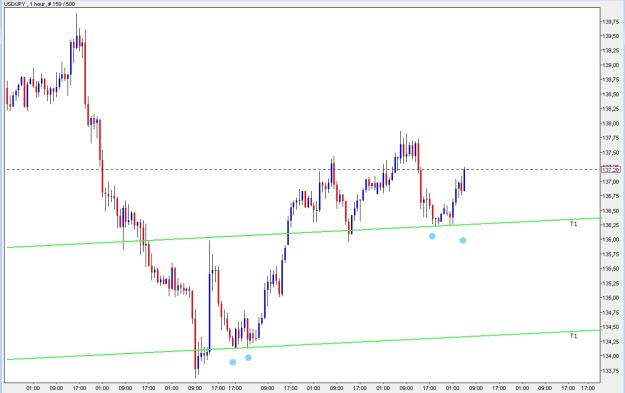The height and width of the screenshot is (393, 625).
Task: Select the highlighted 137.20 current price label
Action: (x=611, y=170)
